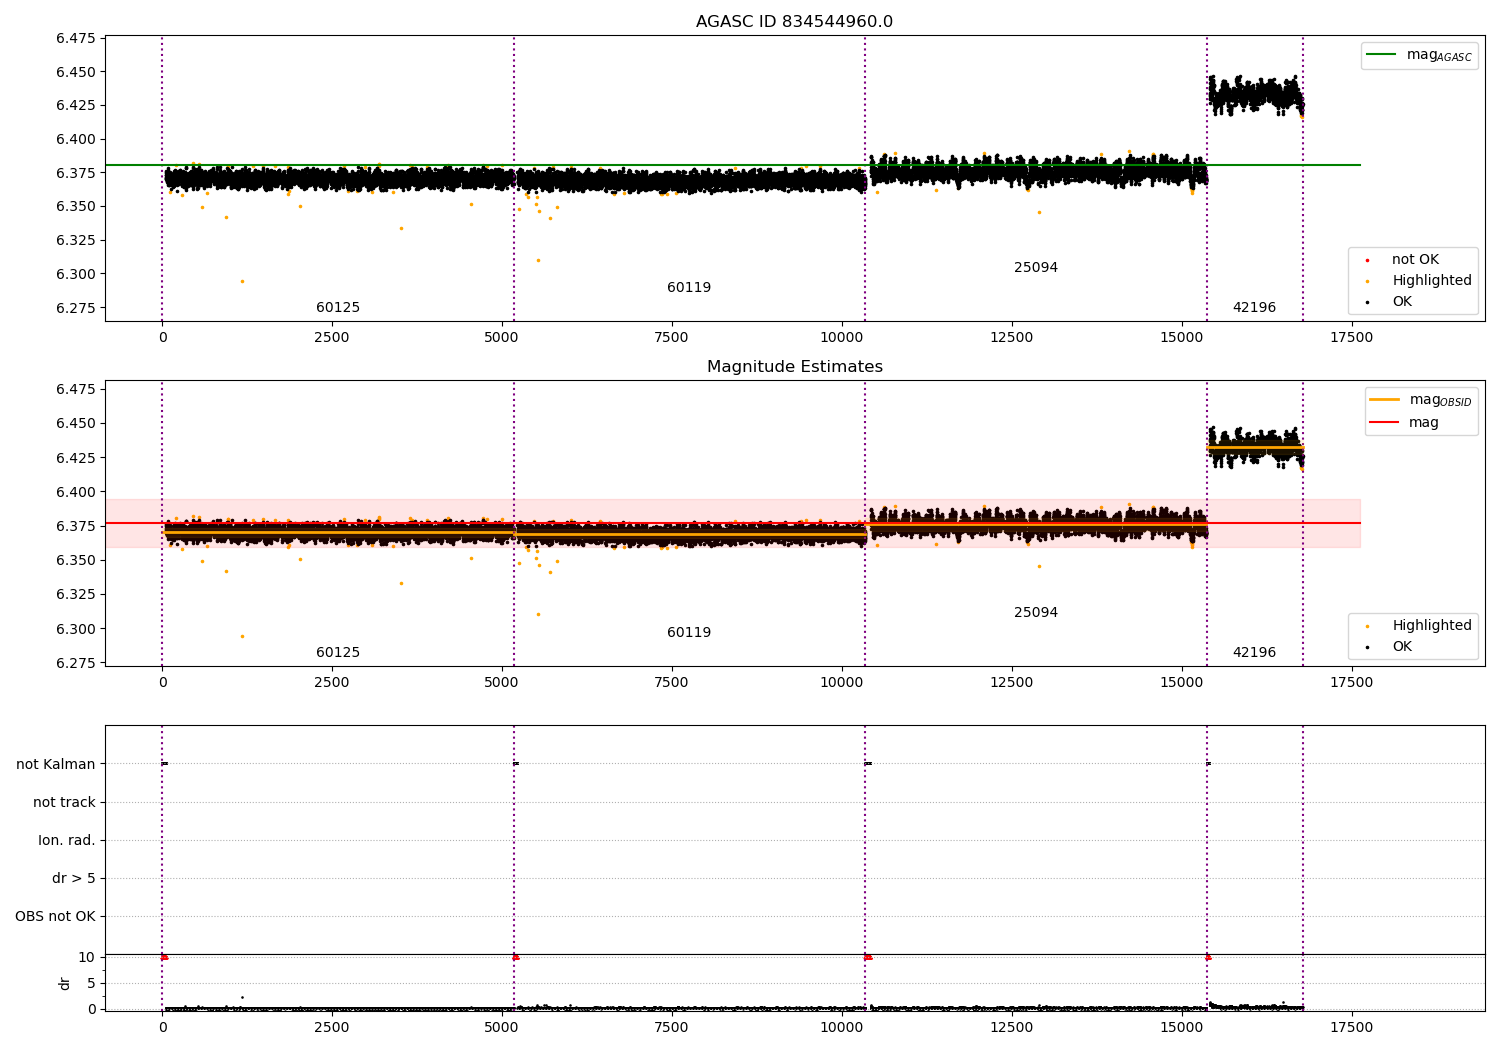The image size is (1500, 1050).
Task: Click the 17500 x-tick under top plot
Action: 1352,338
